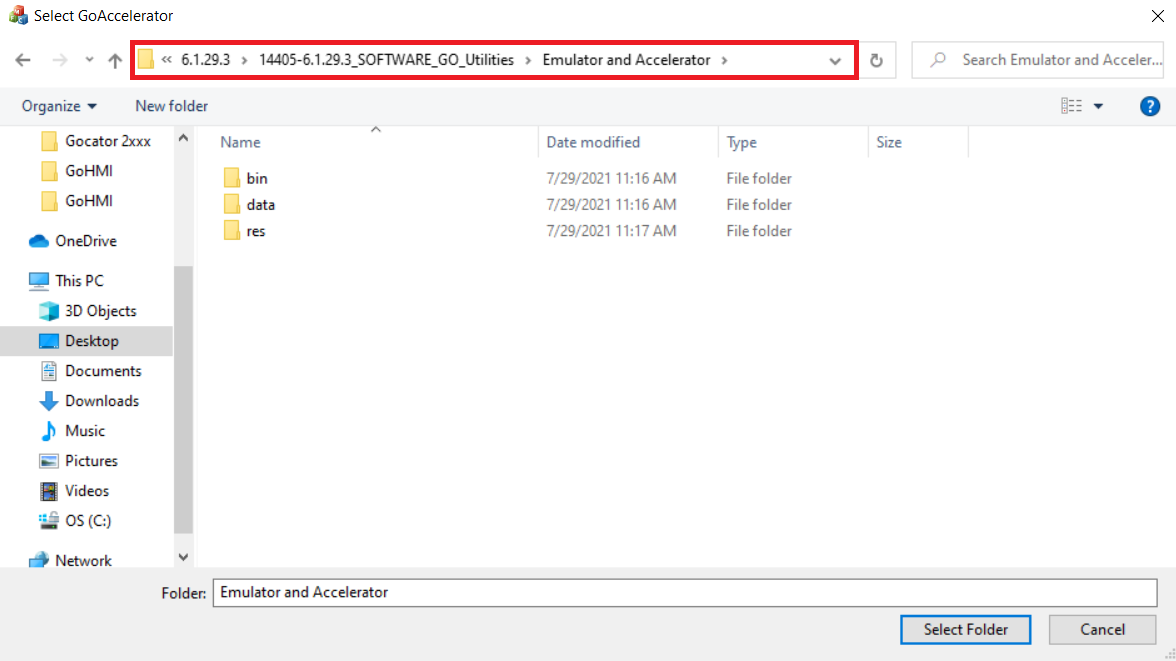Close the Select GoAccelerator dialog

click(1157, 16)
